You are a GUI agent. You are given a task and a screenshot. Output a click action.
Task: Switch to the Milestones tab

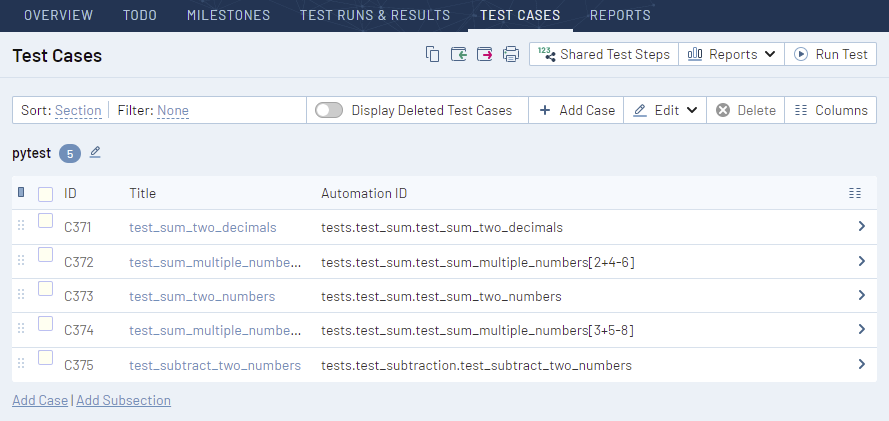pyautogui.click(x=228, y=15)
